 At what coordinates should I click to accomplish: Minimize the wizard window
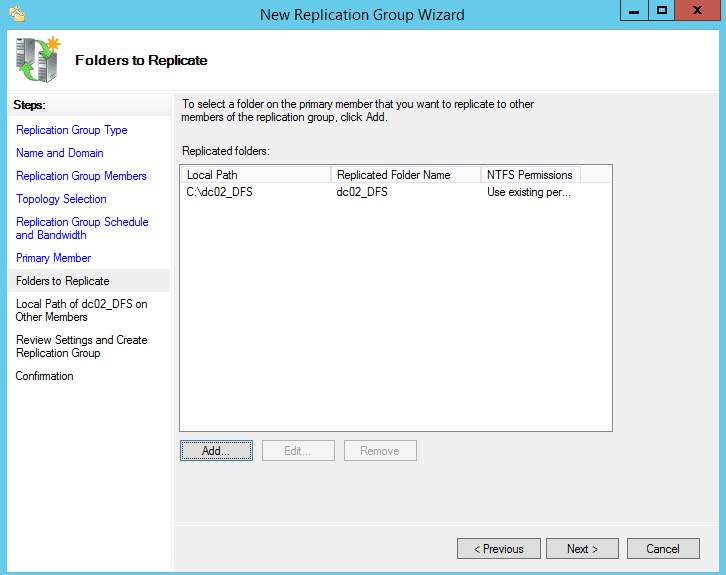click(x=634, y=10)
